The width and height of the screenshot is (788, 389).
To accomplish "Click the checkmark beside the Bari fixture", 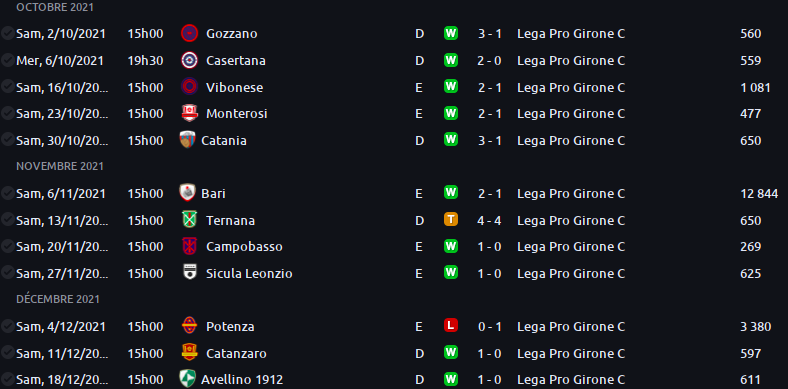I will point(8,193).
